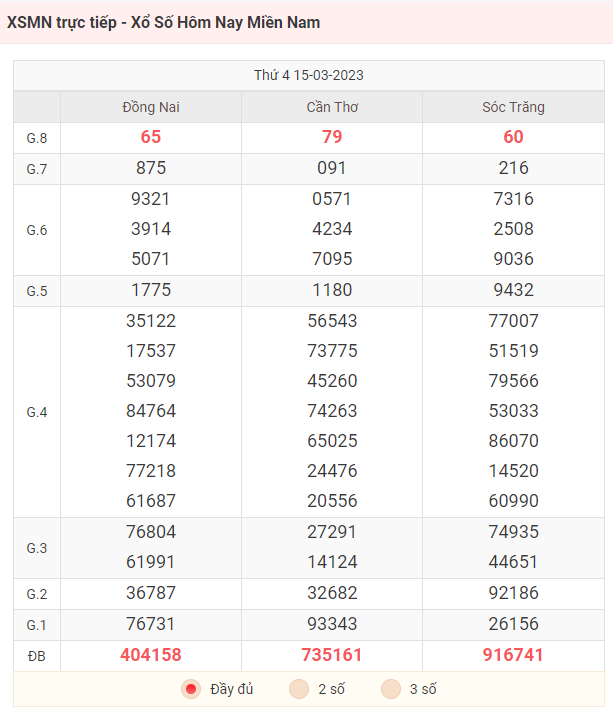Open the XSMN trực tiếp page title
613x720 pixels.
tap(163, 22)
